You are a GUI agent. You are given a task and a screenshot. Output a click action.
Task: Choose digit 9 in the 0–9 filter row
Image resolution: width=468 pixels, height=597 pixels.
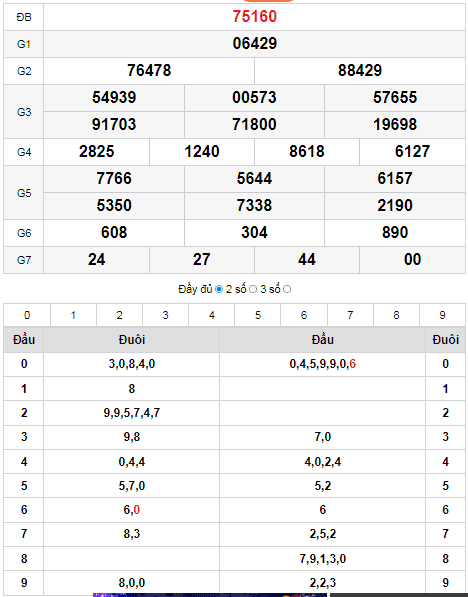[442, 315]
